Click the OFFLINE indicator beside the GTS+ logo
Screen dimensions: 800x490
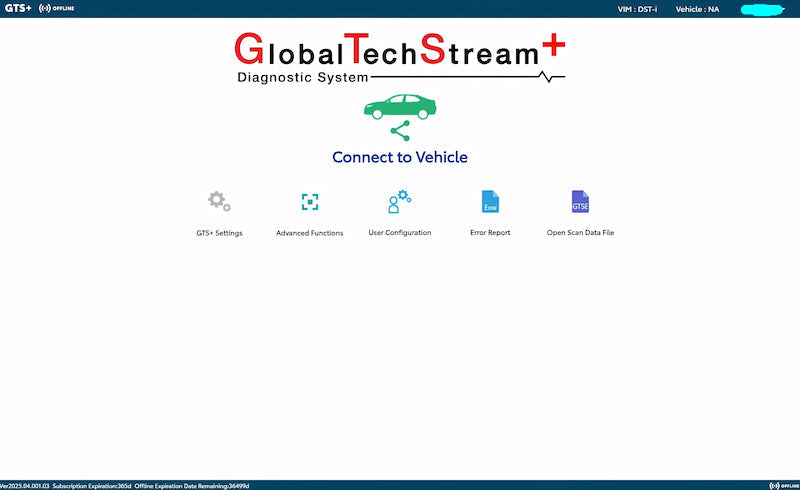pos(57,8)
